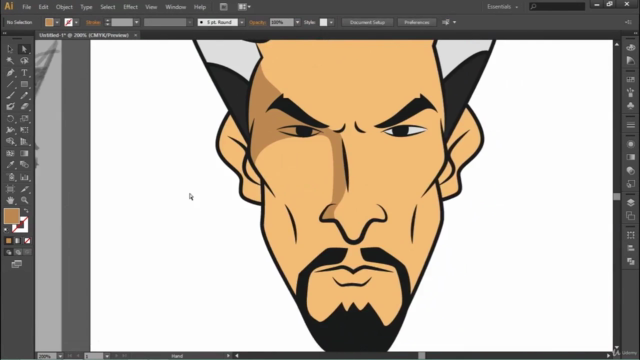Switch to Draw Normal mode

[x=9, y=252]
